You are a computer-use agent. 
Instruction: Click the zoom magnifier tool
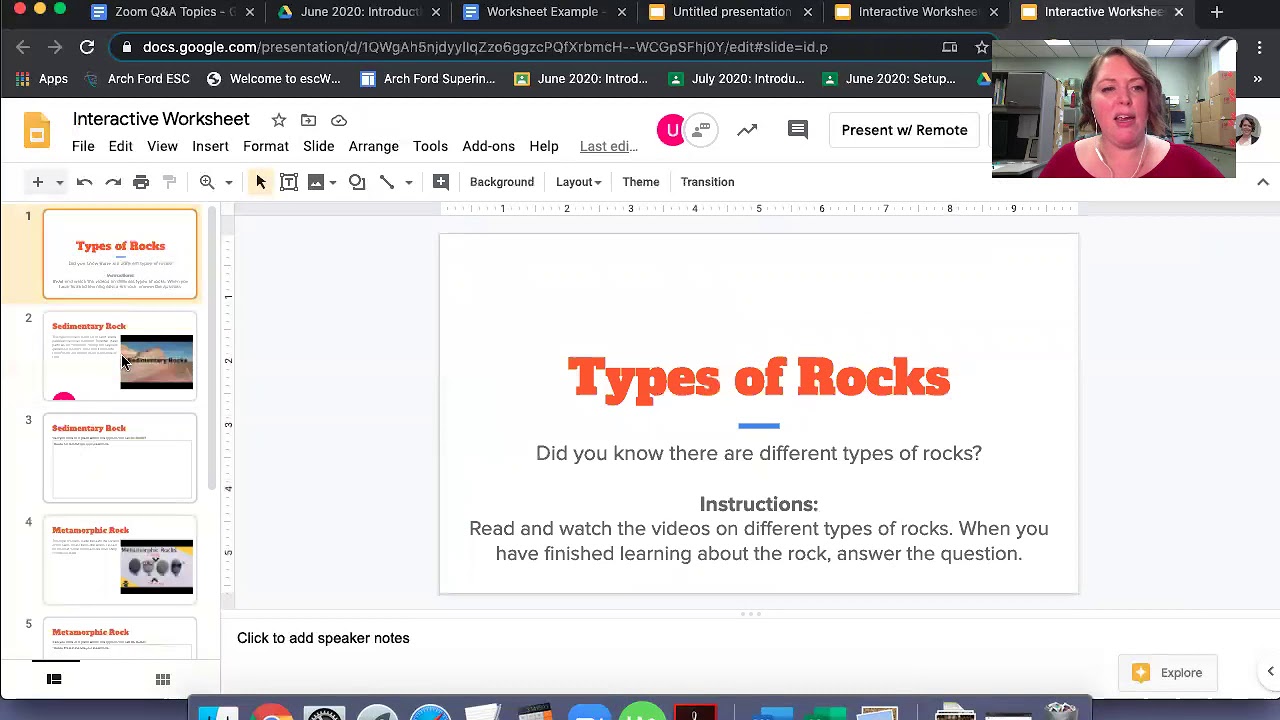coord(207,182)
